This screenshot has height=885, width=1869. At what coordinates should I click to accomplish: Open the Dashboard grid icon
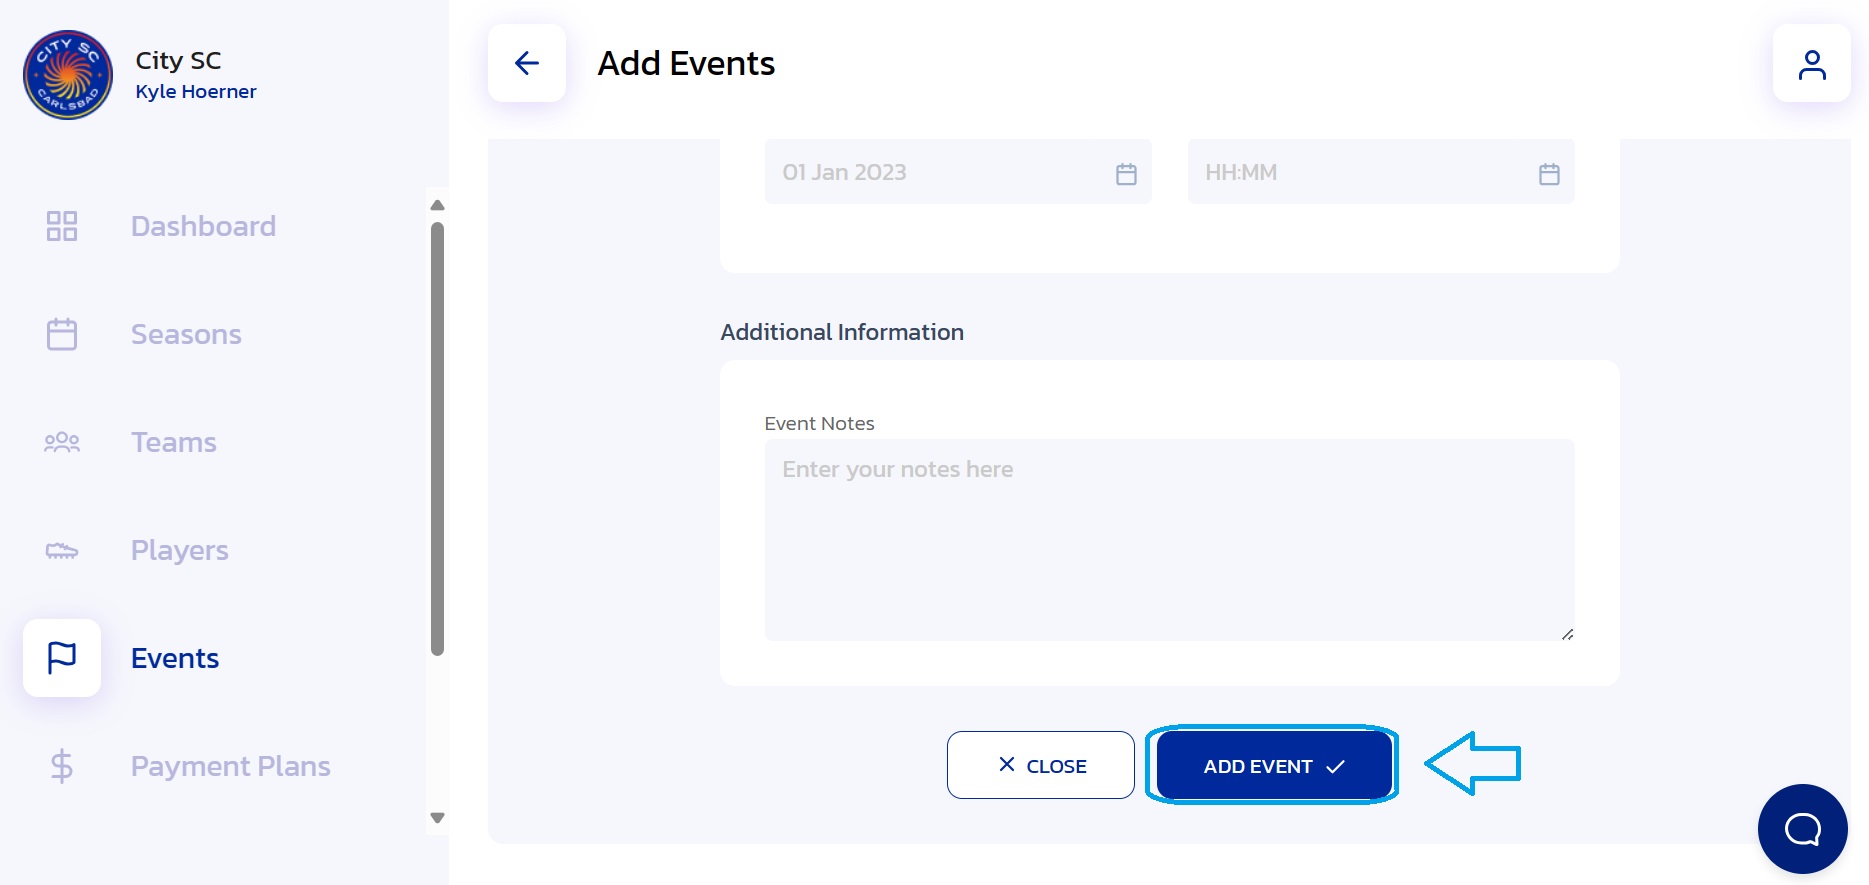click(x=62, y=226)
